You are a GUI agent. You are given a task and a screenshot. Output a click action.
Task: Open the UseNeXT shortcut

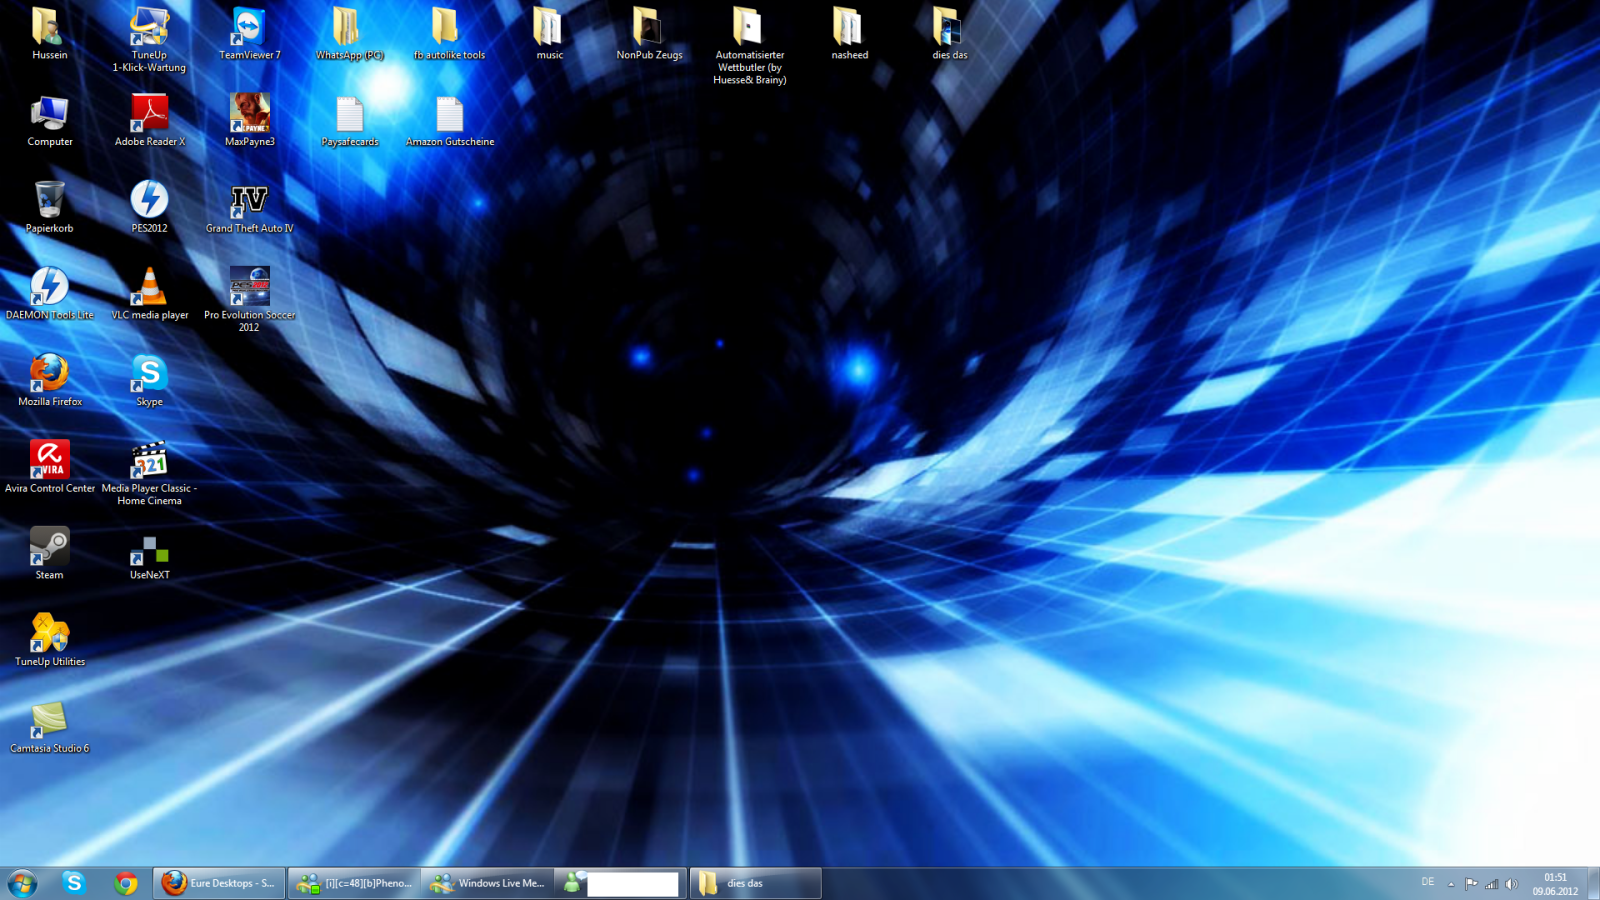[x=149, y=550]
